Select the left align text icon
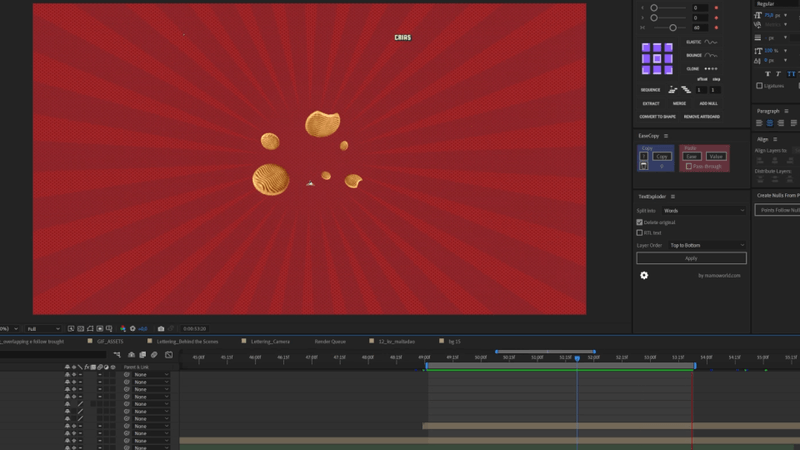The width and height of the screenshot is (800, 450). [759, 123]
